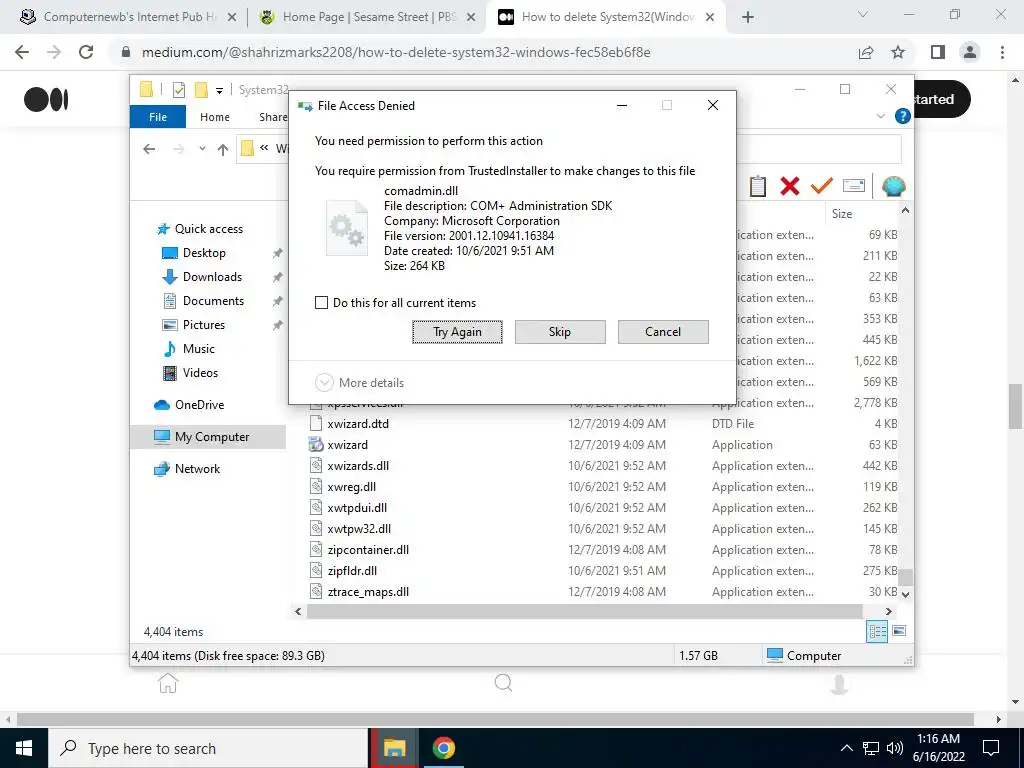Click Skip in the File Access Denied dialog
Image resolution: width=1024 pixels, height=768 pixels.
(x=560, y=332)
